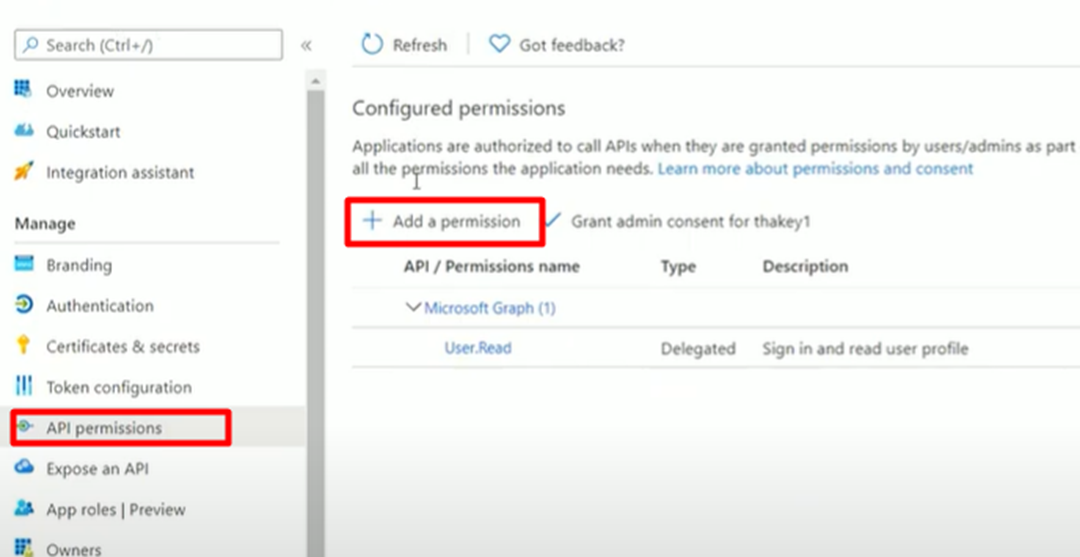
Task: Collapse the Microsoft Graph (1) chevron
Action: [413, 307]
